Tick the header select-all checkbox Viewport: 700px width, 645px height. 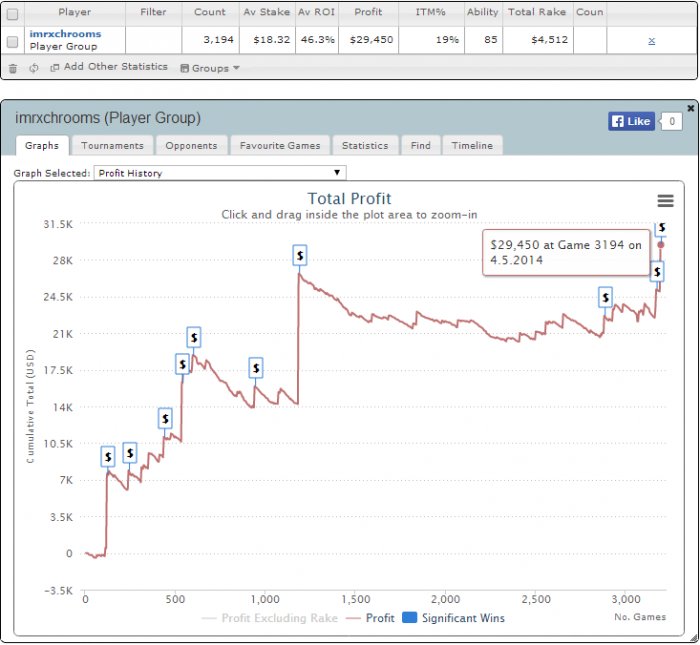(x=12, y=14)
